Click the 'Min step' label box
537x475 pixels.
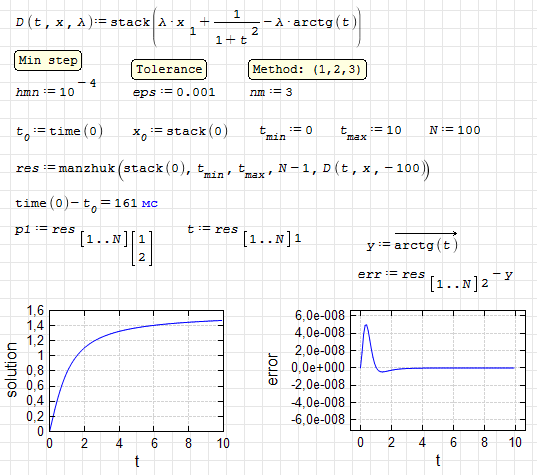click(x=48, y=61)
